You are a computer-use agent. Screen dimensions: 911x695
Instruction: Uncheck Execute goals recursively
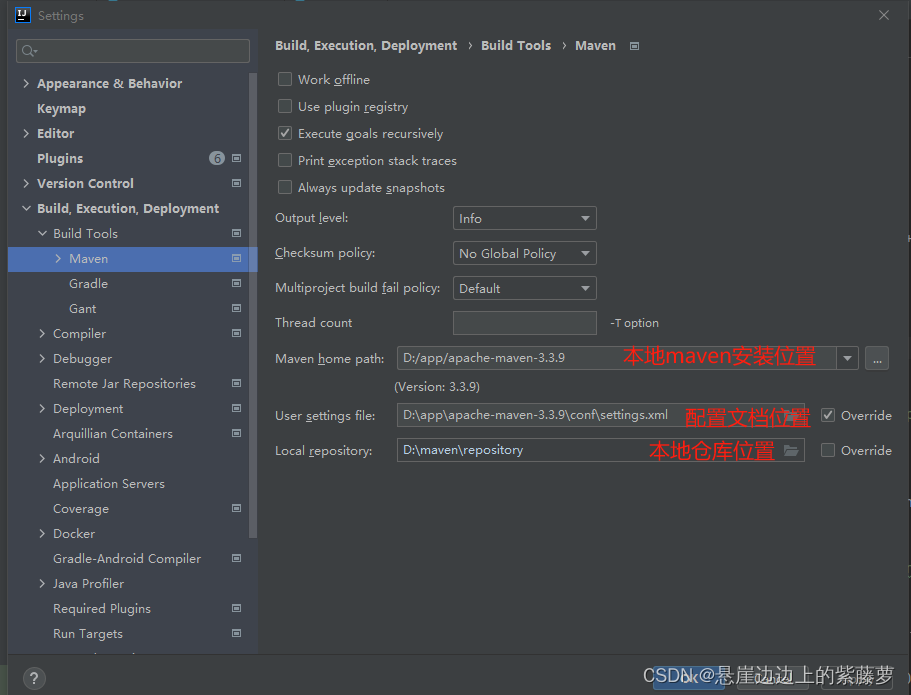(285, 133)
